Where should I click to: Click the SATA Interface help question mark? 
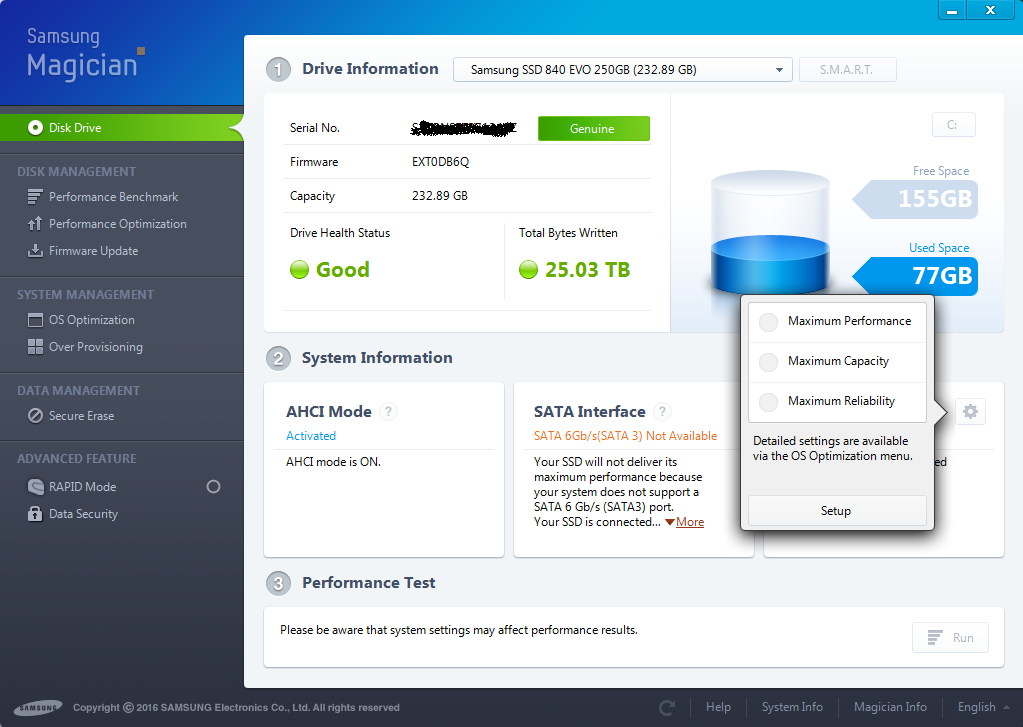coord(662,411)
